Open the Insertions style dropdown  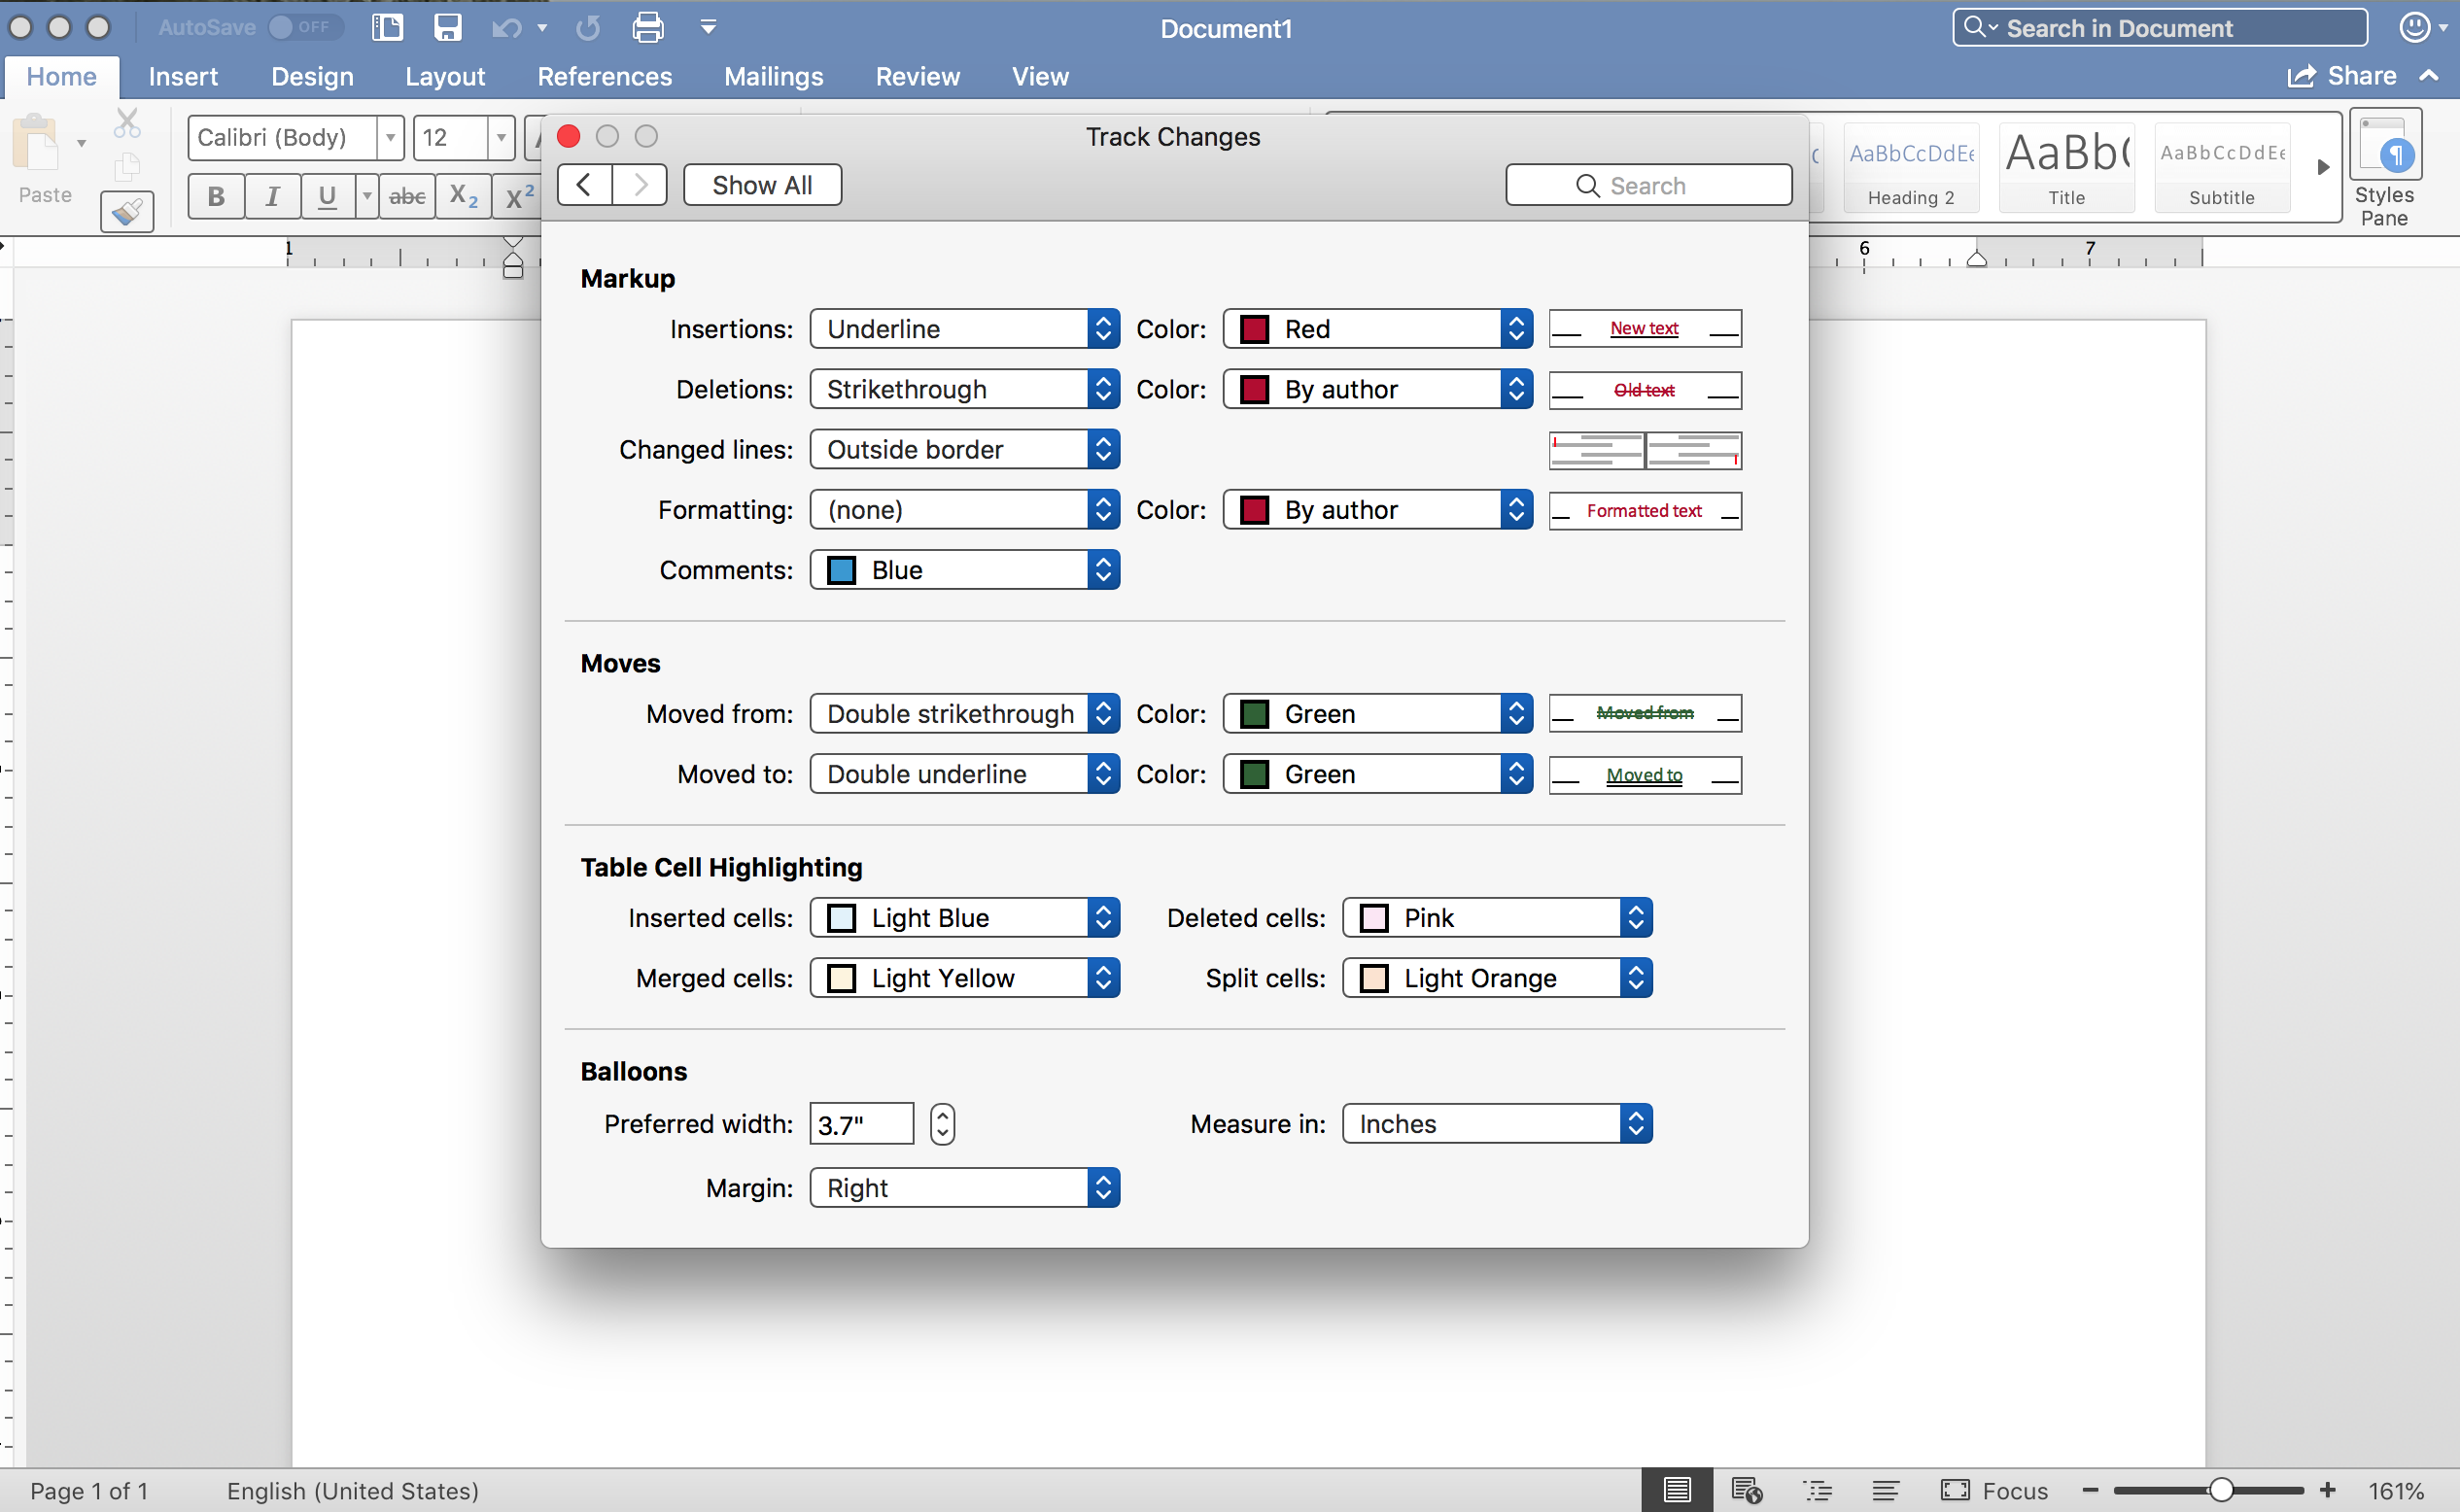tap(964, 329)
